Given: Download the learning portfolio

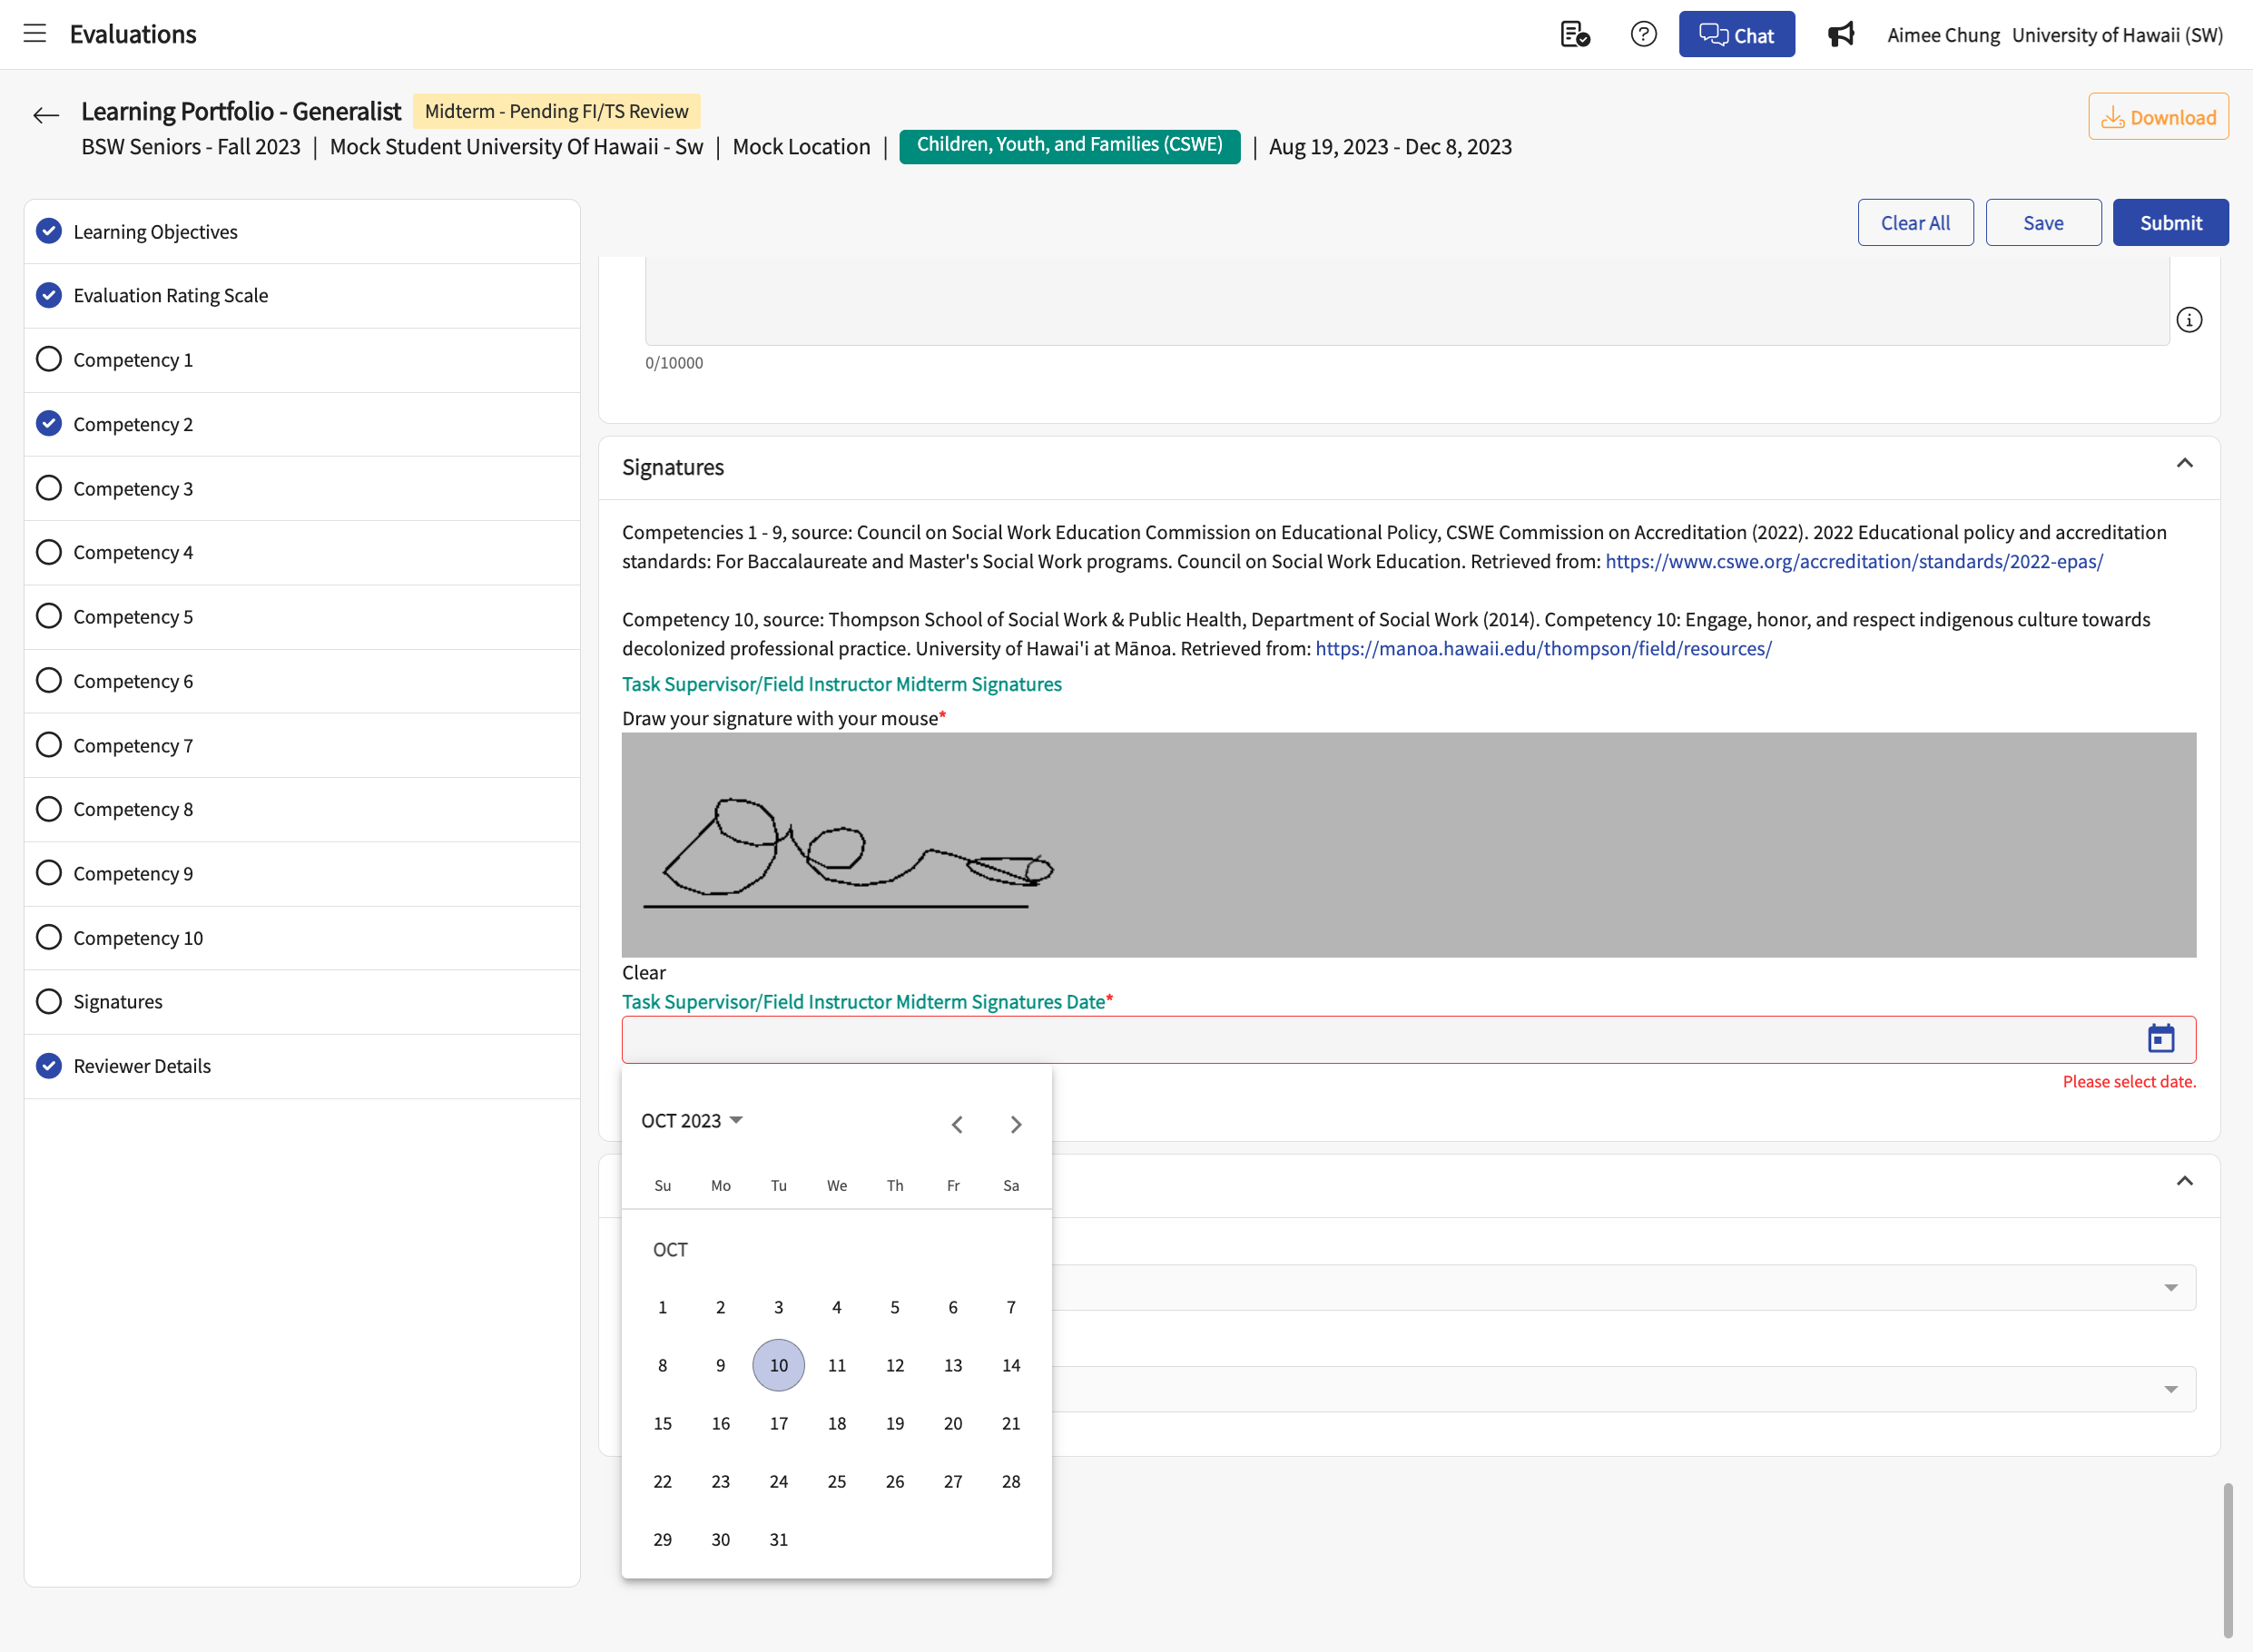Looking at the screenshot, I should (2158, 117).
